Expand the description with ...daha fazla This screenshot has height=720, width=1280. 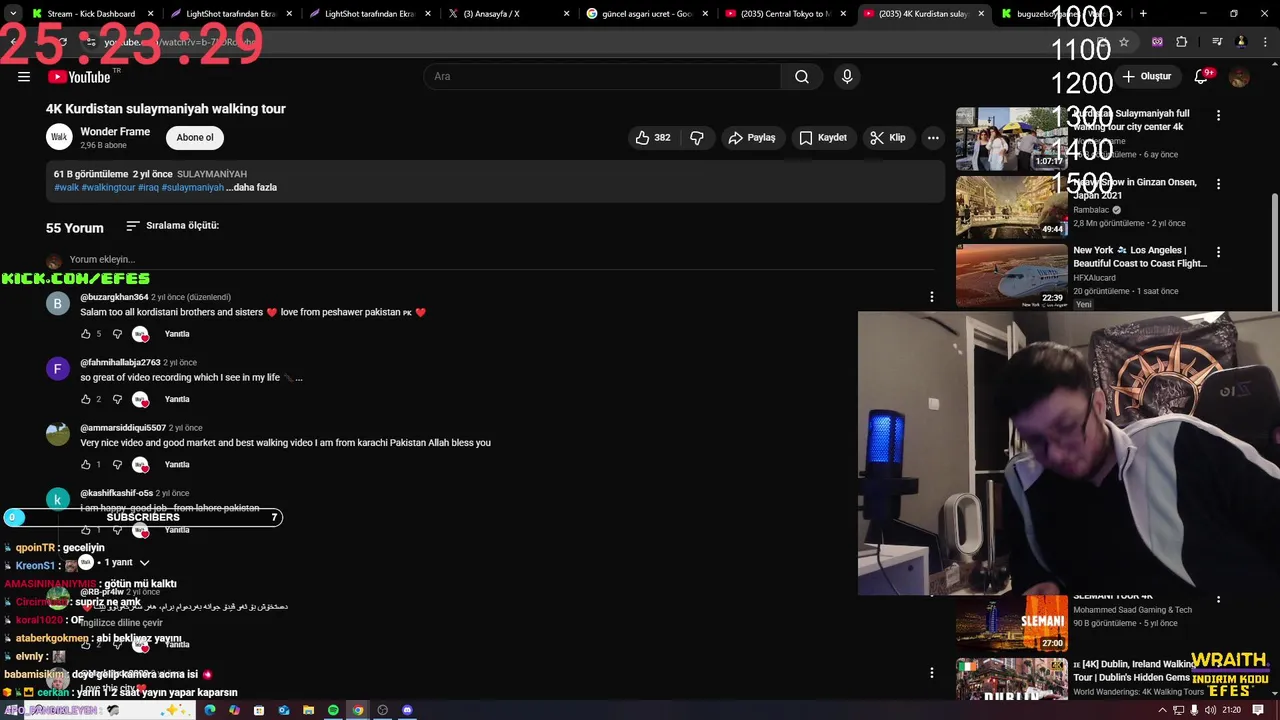[x=251, y=187]
